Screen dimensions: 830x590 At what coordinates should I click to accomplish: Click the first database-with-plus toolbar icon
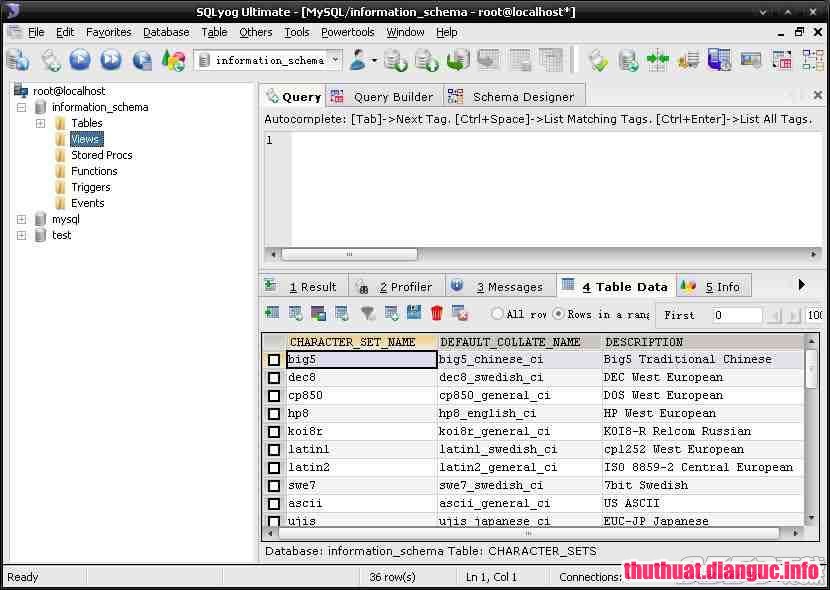(395, 60)
